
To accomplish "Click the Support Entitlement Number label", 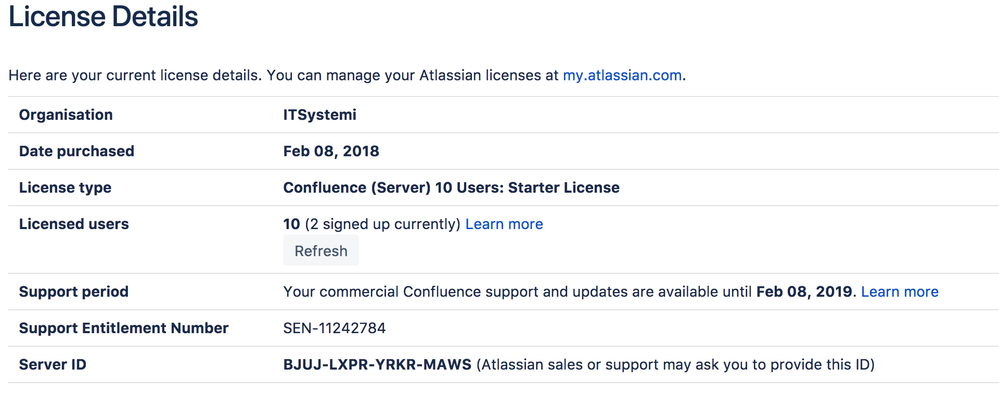I will point(124,328).
